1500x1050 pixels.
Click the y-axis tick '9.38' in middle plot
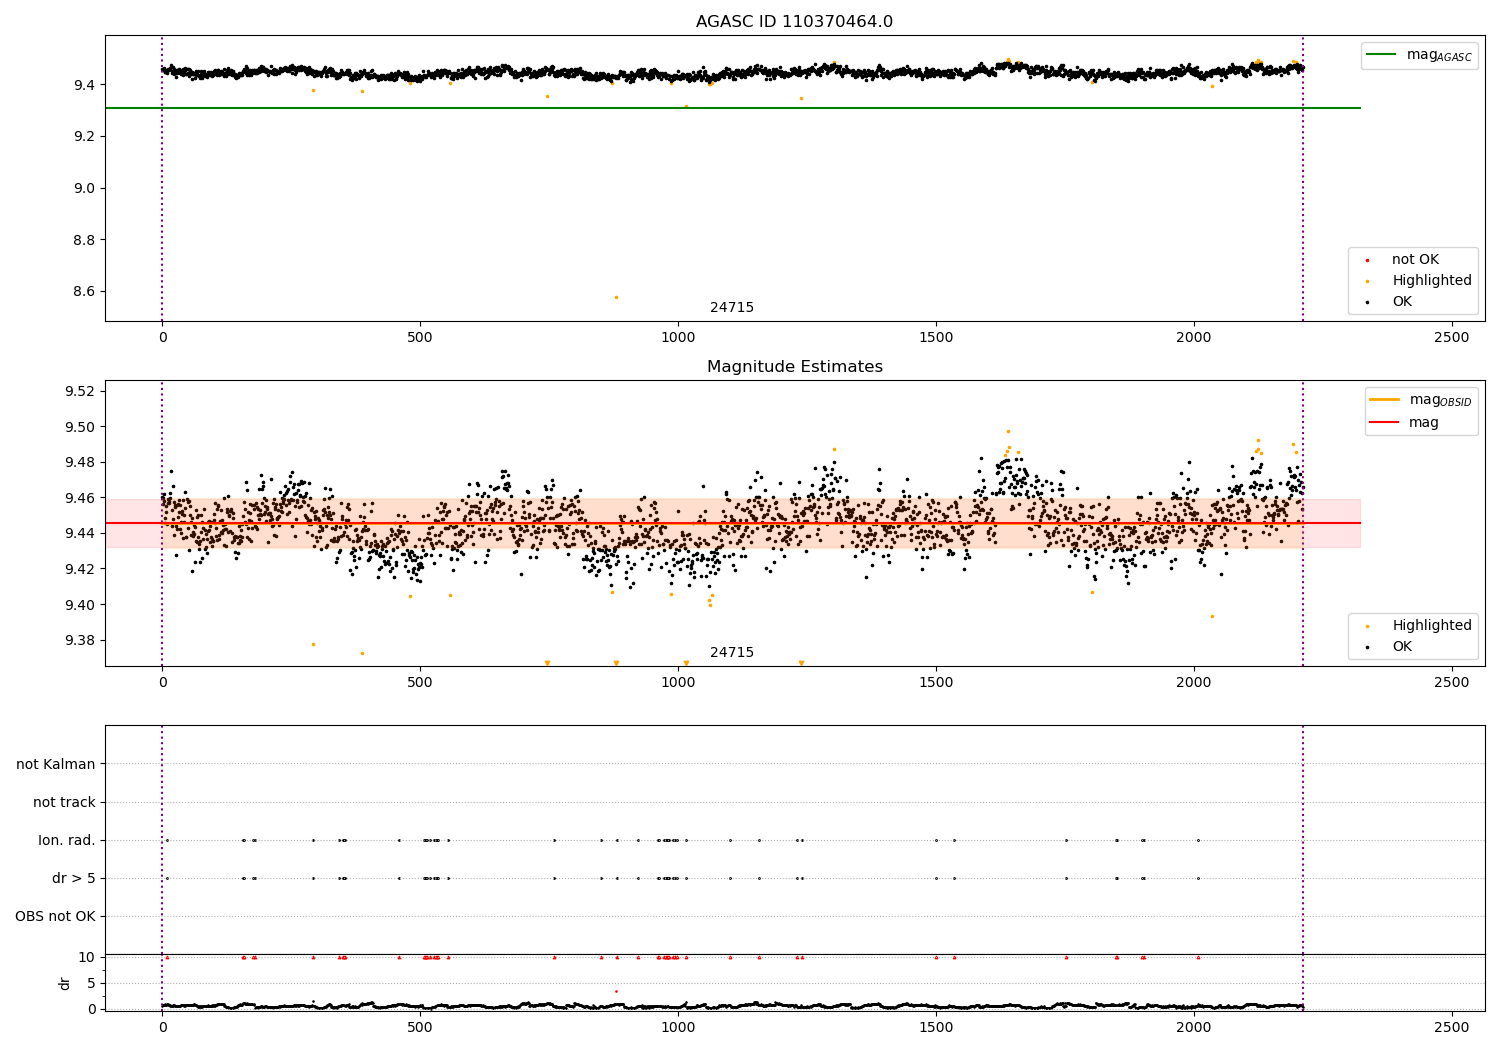[x=81, y=641]
